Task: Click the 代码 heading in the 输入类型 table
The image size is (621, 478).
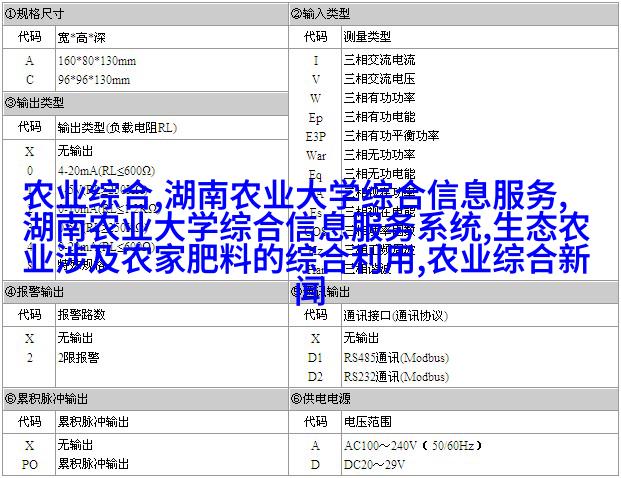Action: click(x=316, y=37)
